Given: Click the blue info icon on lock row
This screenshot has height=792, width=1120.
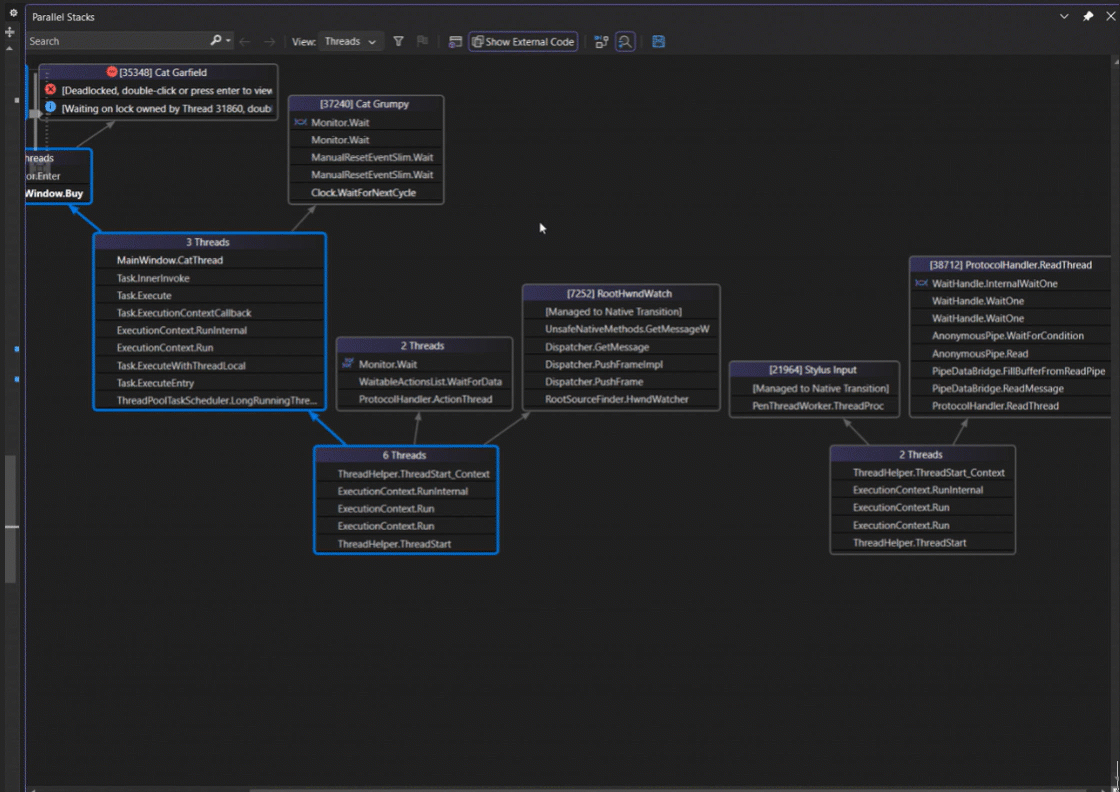Looking at the screenshot, I should 50,108.
